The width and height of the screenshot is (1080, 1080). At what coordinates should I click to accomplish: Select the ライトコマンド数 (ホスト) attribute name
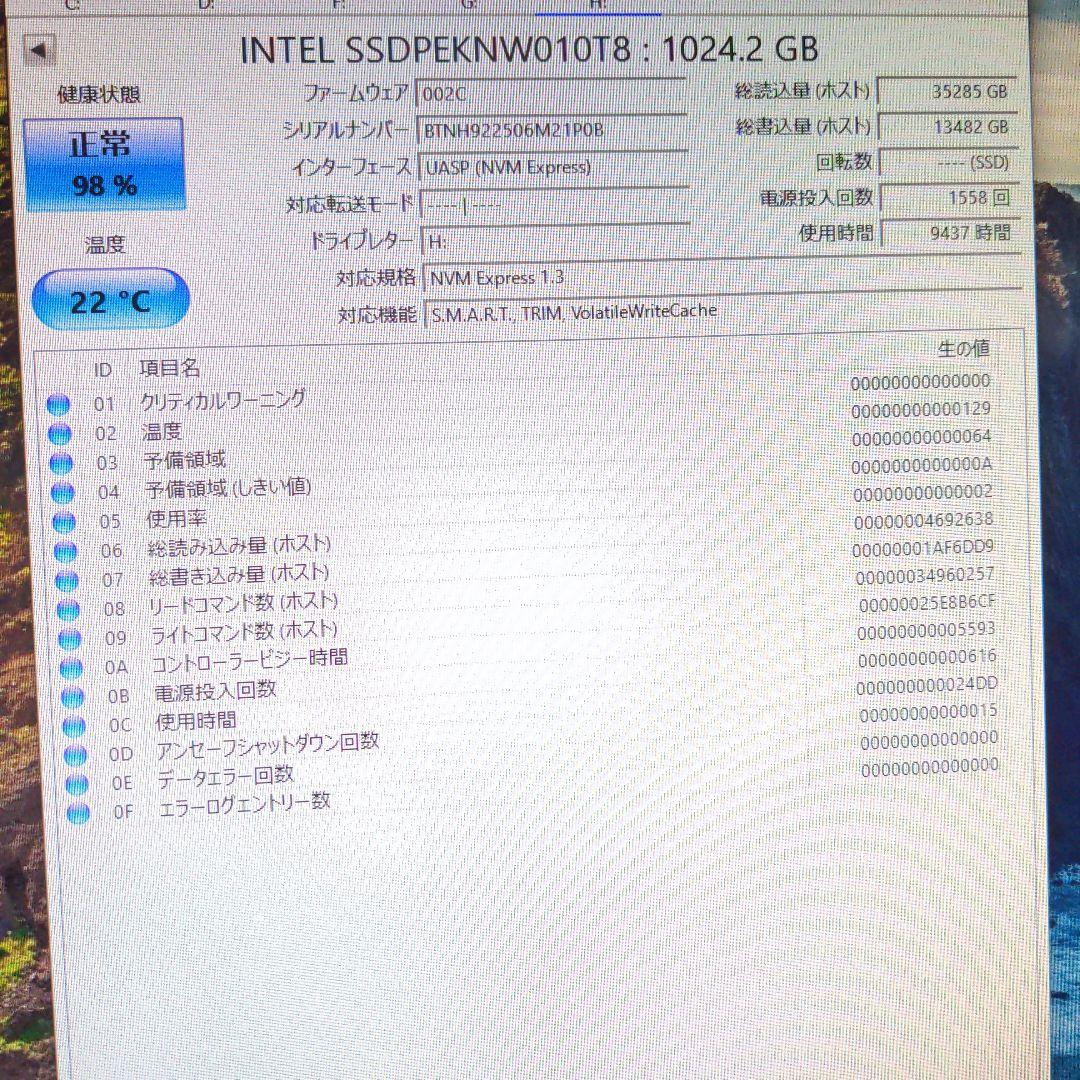pyautogui.click(x=244, y=632)
